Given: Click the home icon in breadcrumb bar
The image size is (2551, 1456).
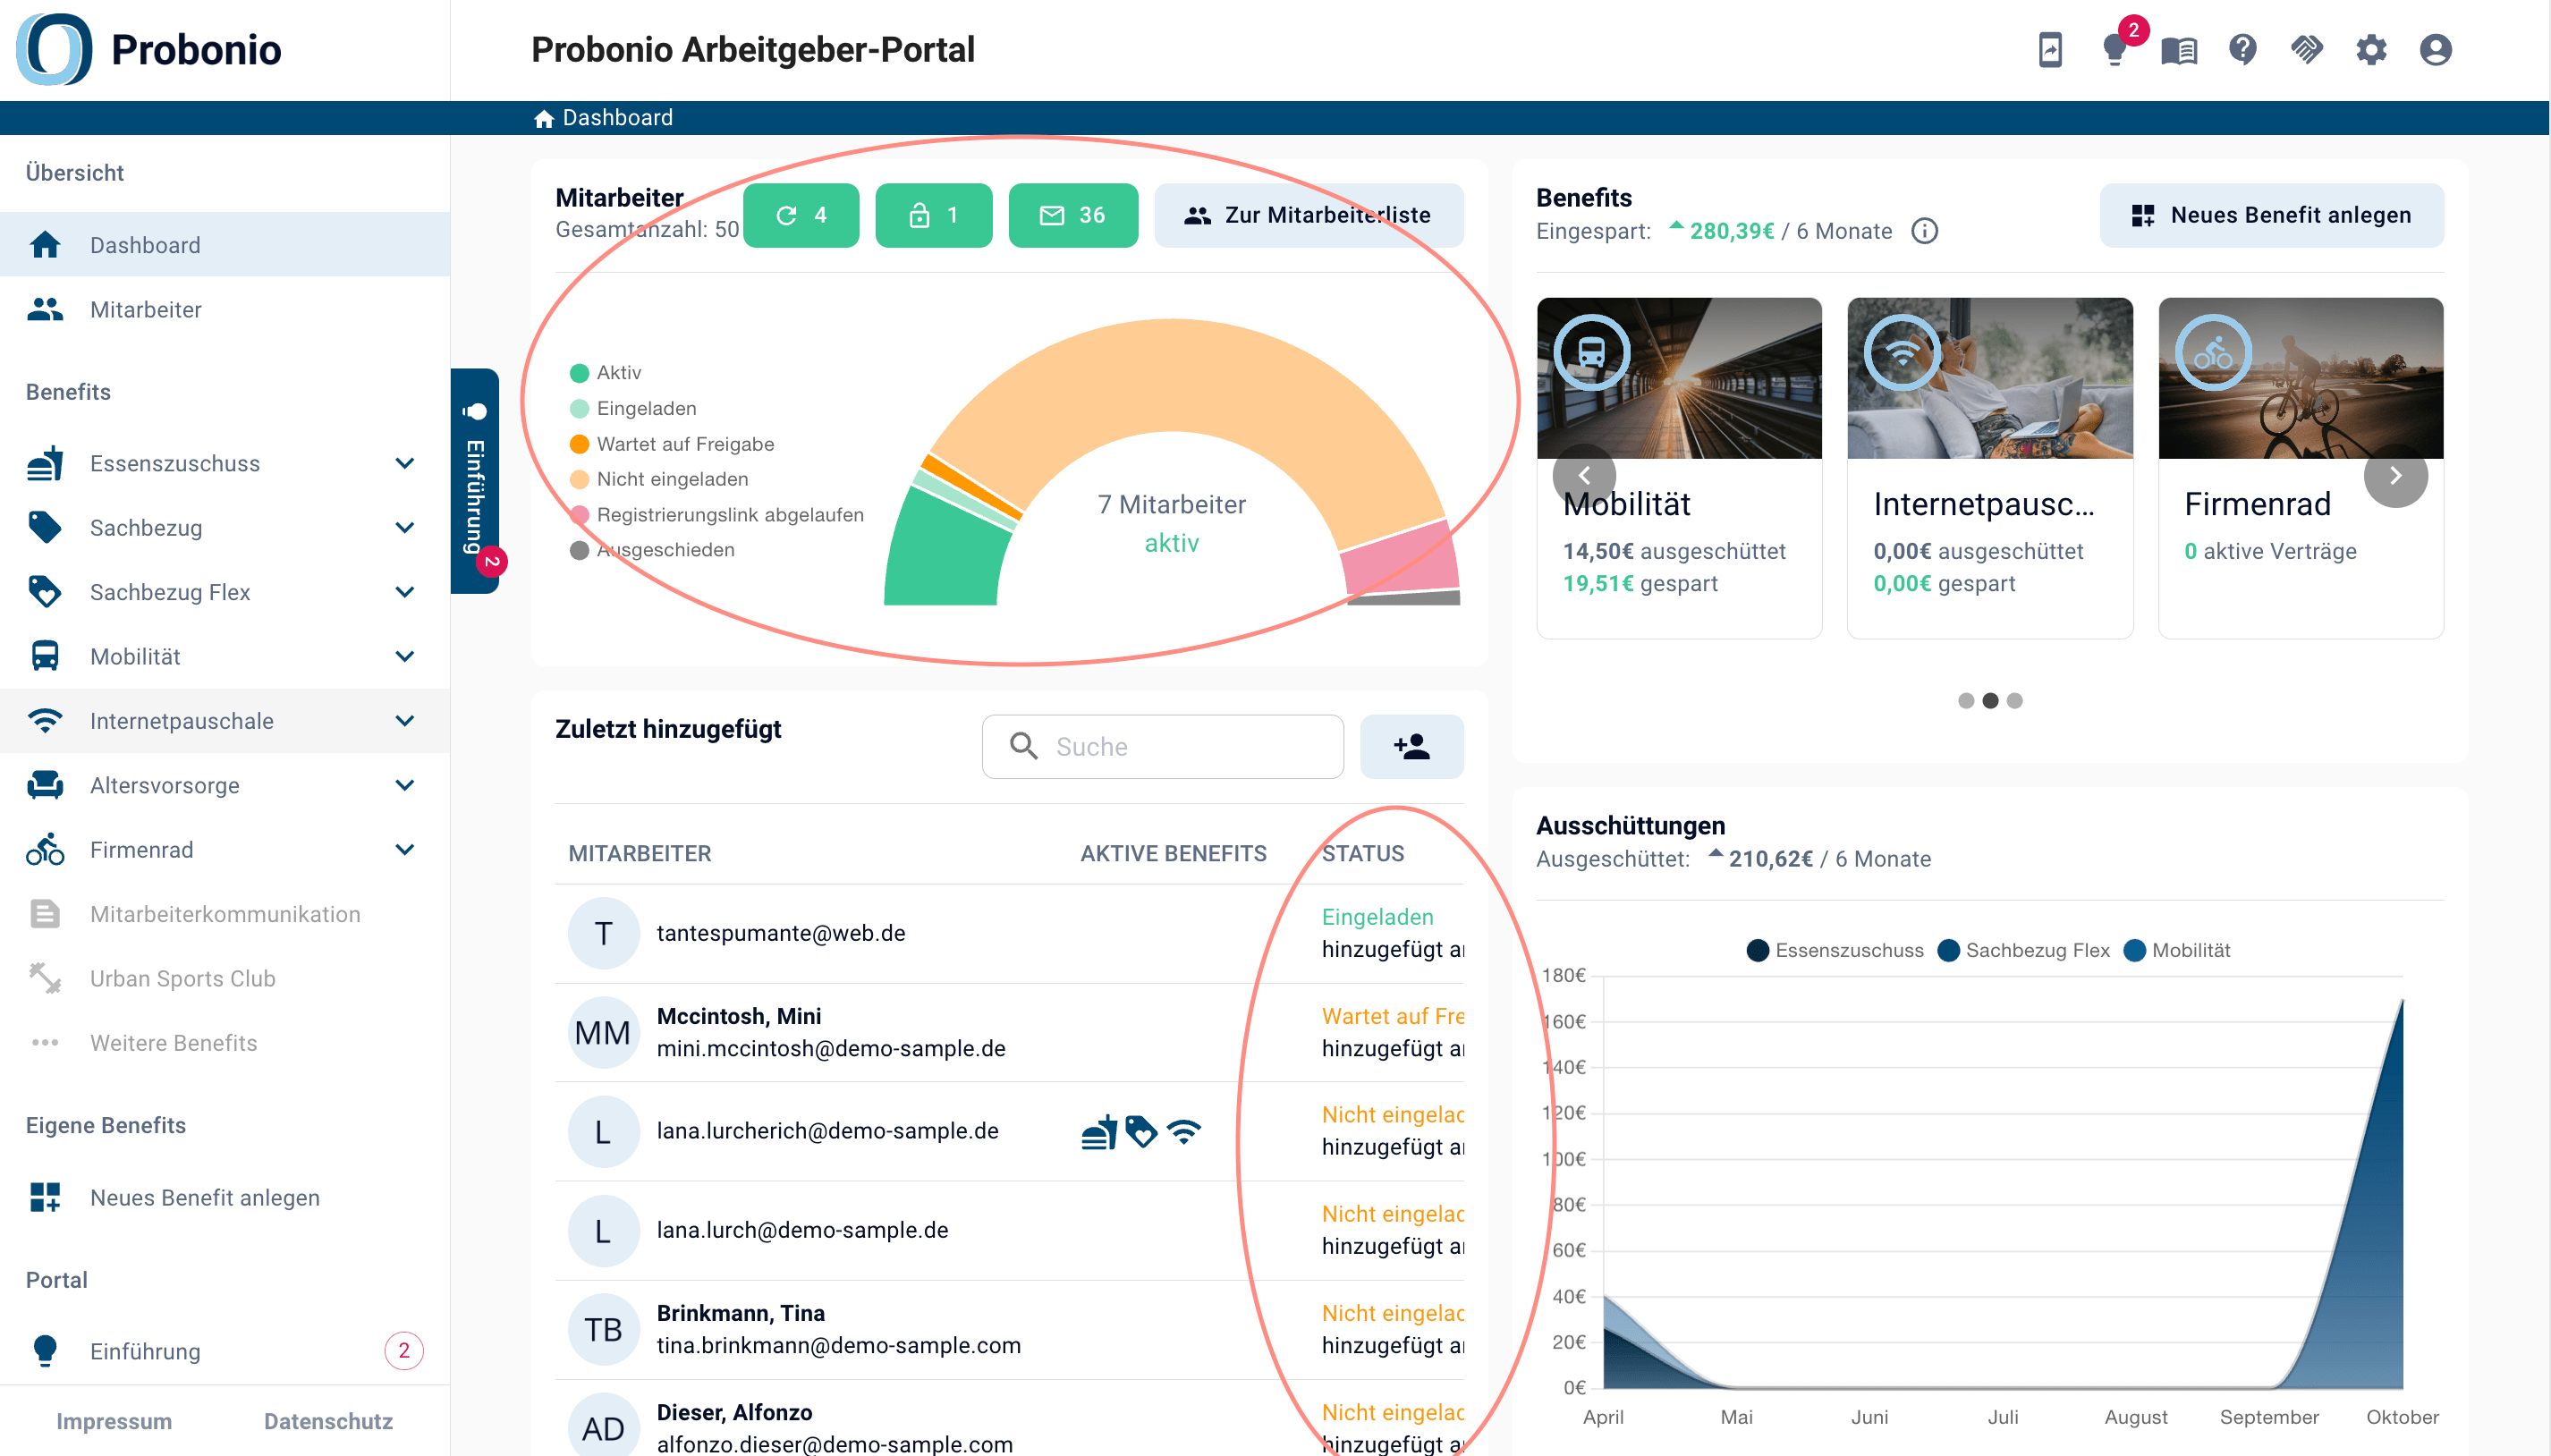Looking at the screenshot, I should (x=544, y=118).
